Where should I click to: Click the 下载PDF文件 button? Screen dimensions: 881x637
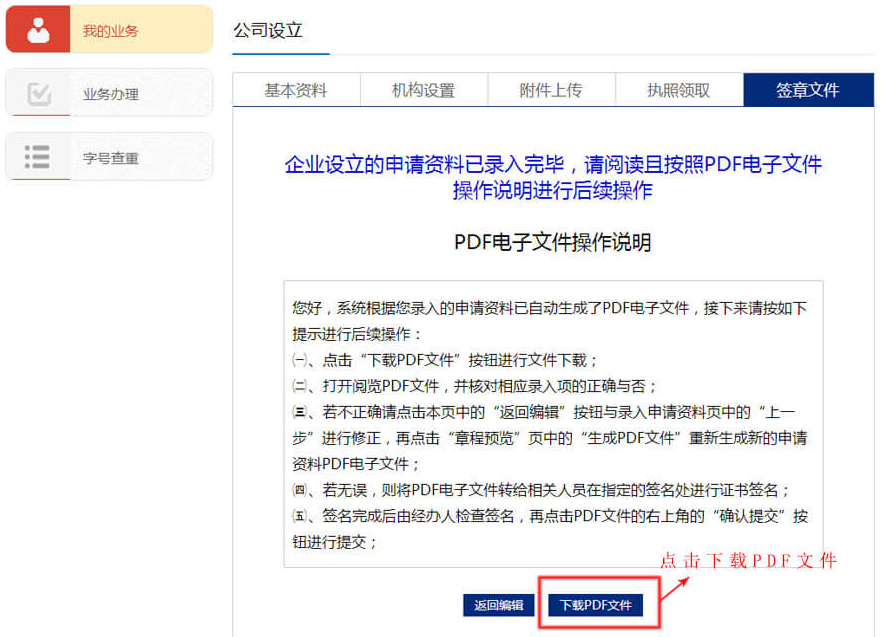click(x=597, y=604)
